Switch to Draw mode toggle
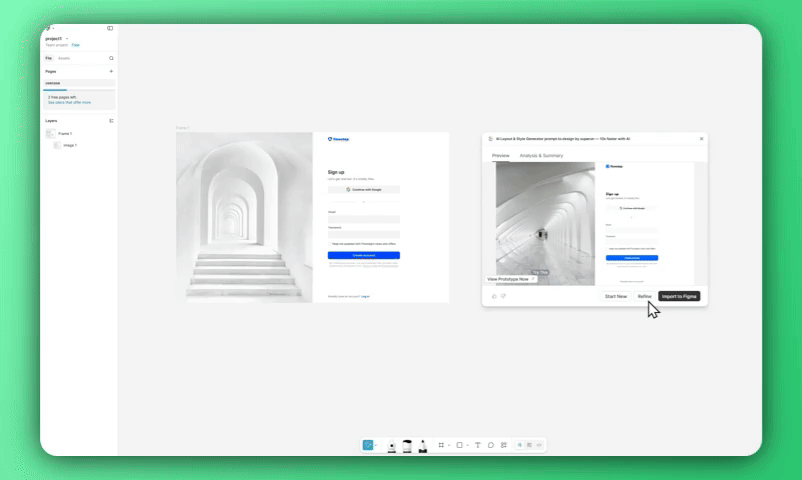The height and width of the screenshot is (480, 802). pos(520,445)
